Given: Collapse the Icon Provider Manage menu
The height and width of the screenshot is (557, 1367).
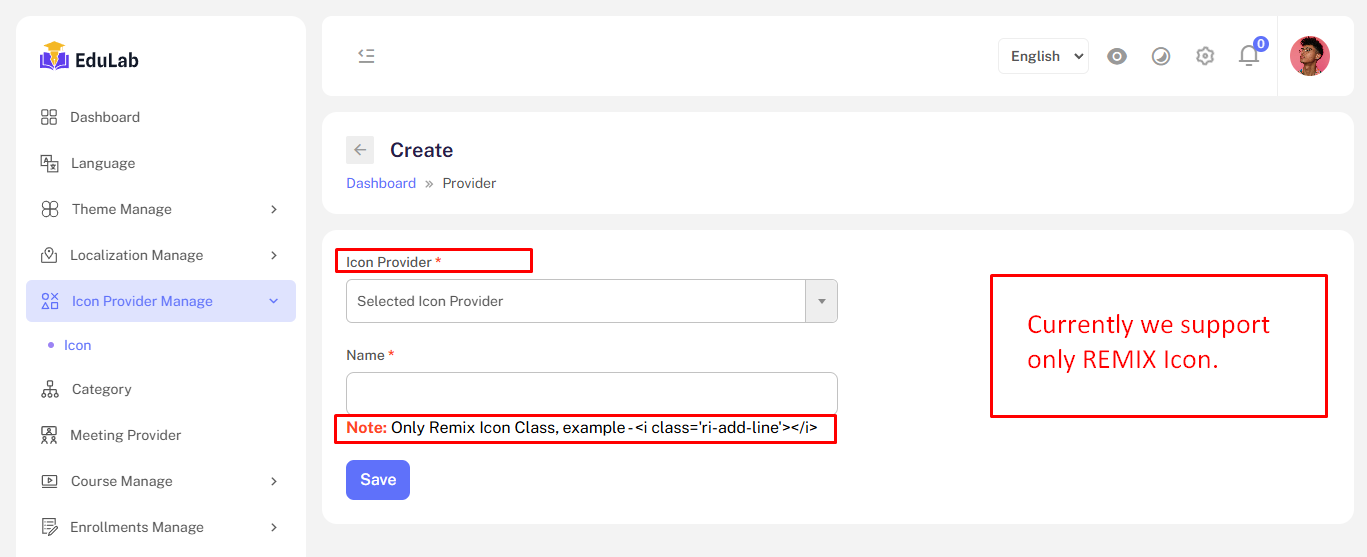Looking at the screenshot, I should 274,301.
